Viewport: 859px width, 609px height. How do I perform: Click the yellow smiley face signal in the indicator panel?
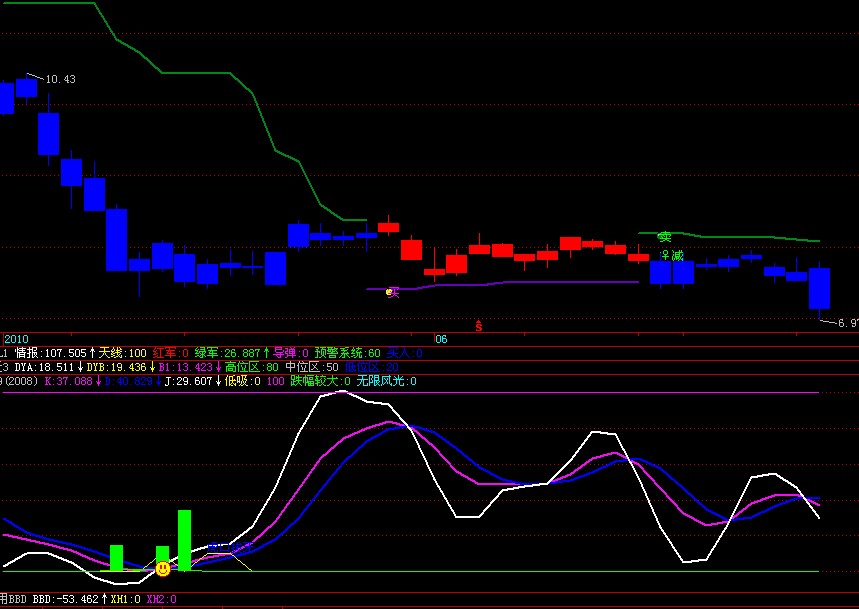click(x=163, y=569)
